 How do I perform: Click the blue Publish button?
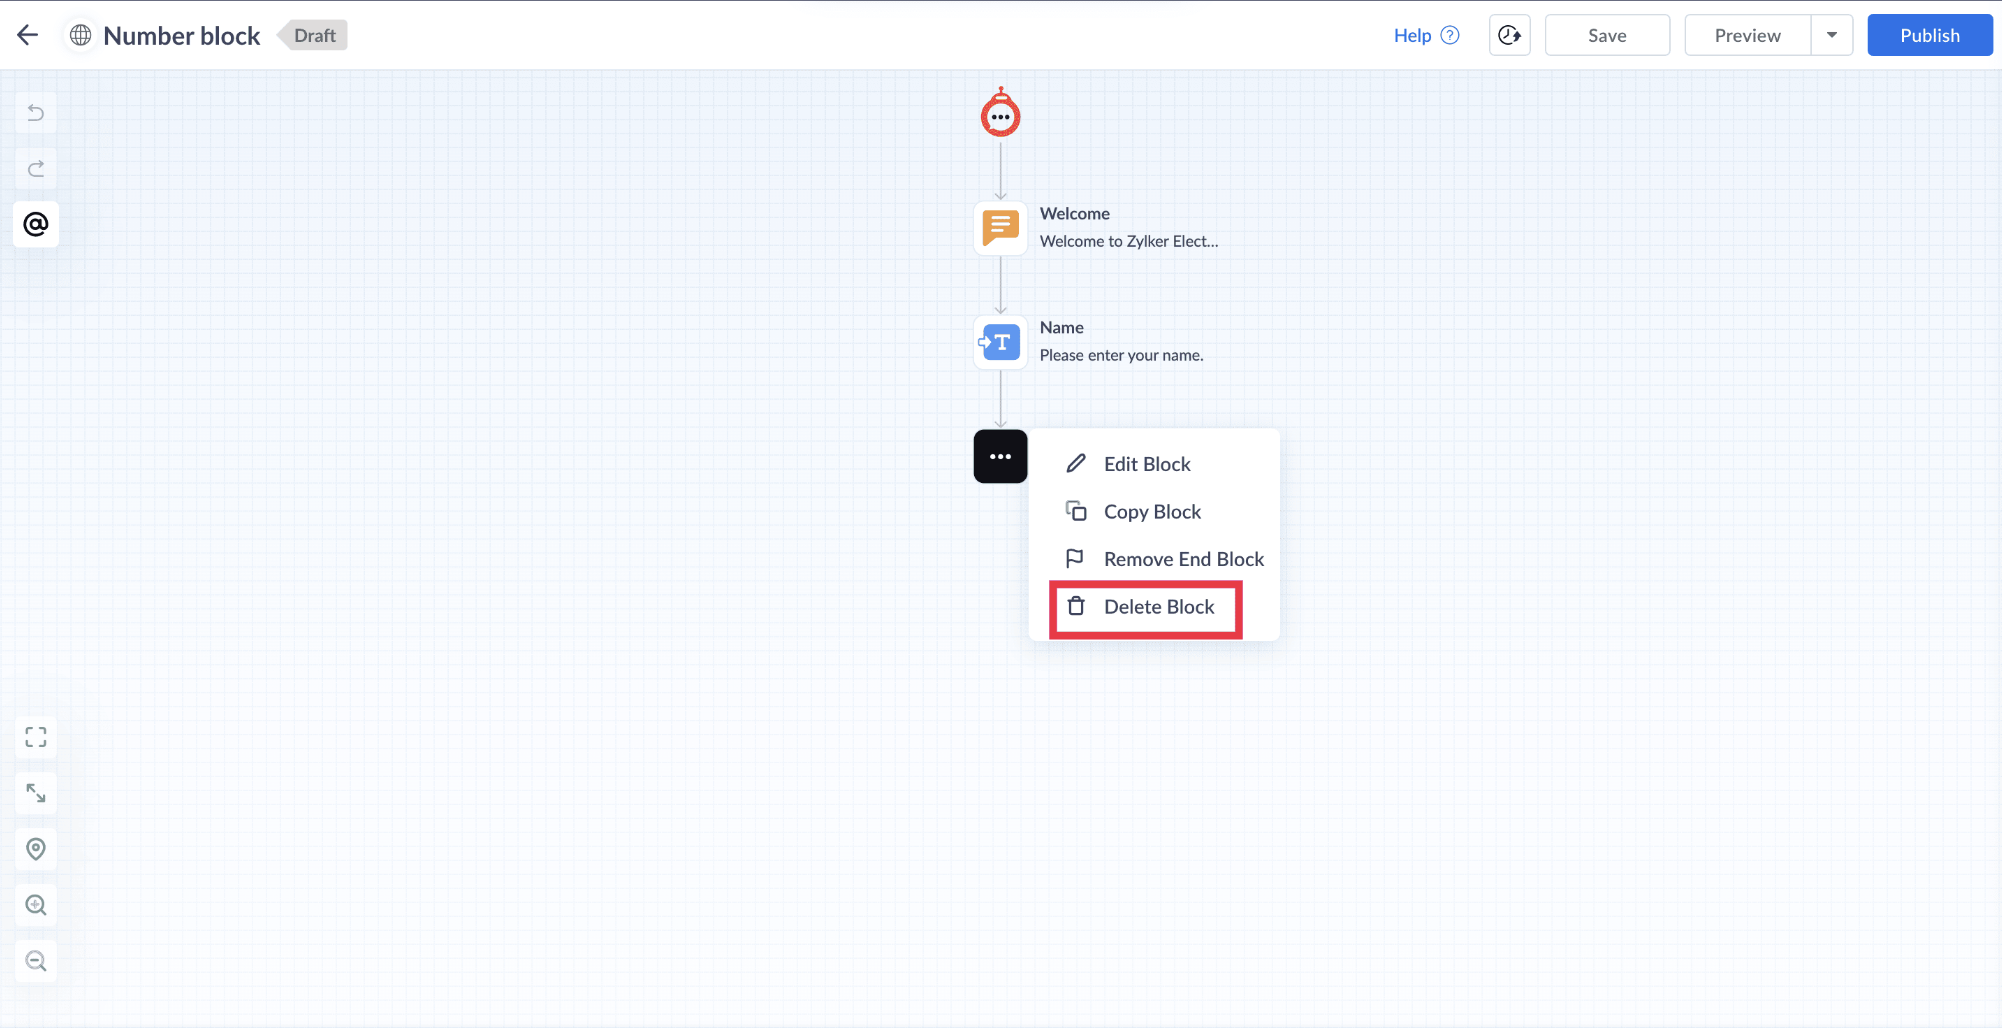(x=1930, y=35)
